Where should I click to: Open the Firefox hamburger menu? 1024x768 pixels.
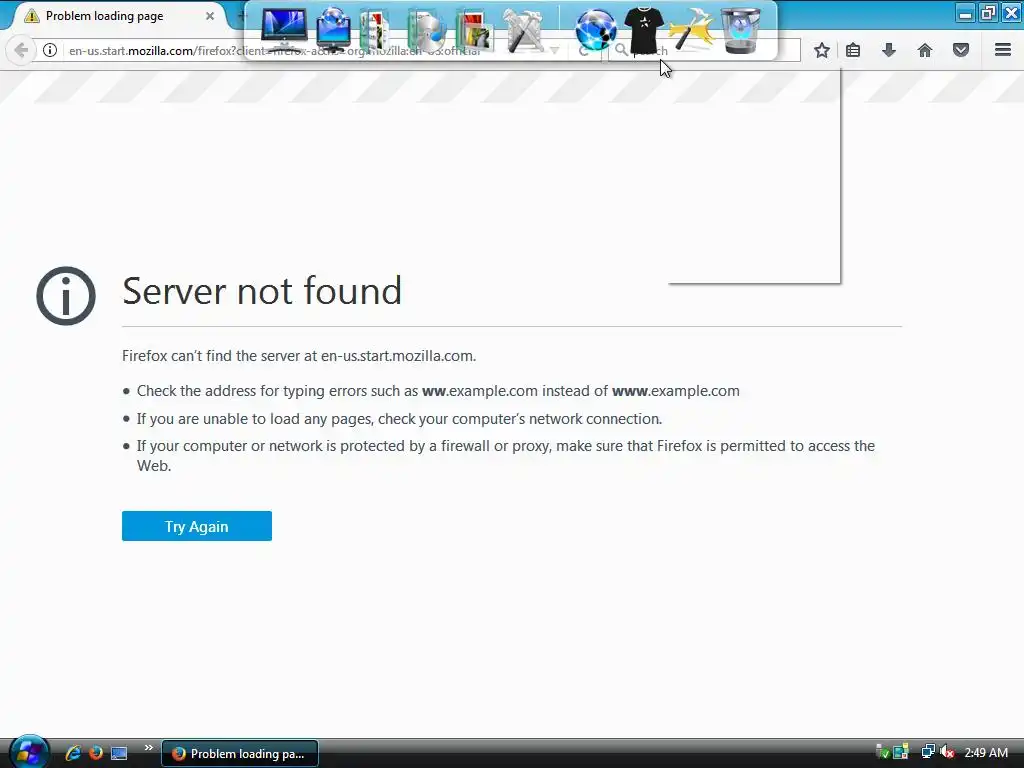tap(1003, 50)
